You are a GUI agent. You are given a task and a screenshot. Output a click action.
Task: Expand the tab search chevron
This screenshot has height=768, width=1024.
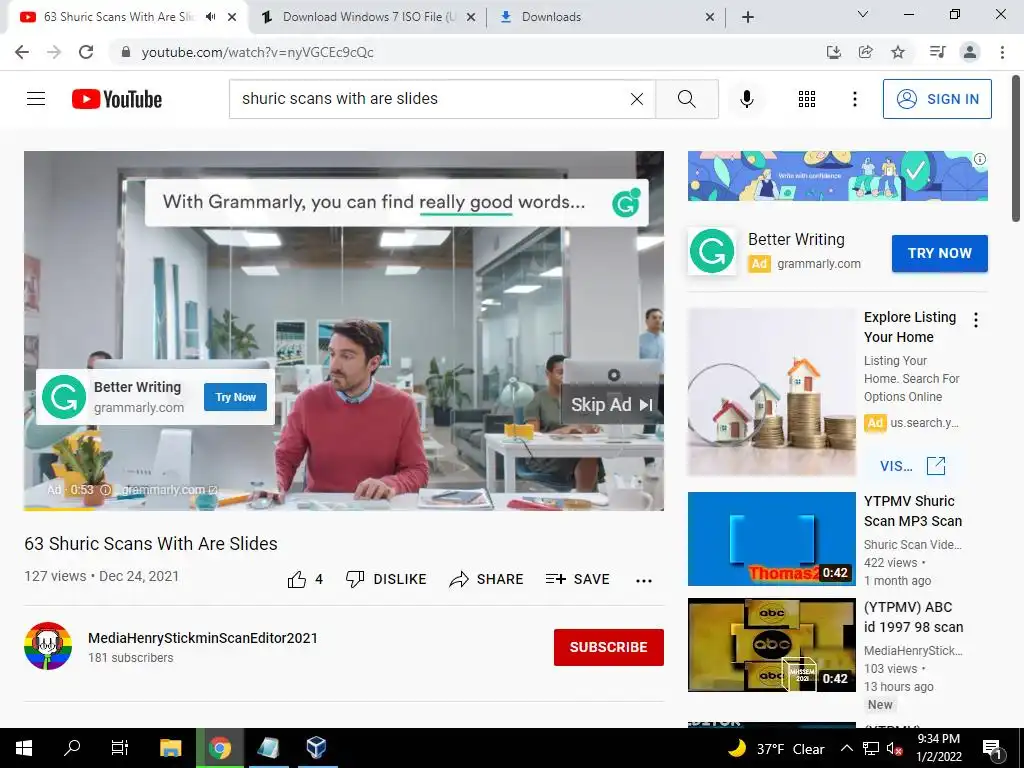862,14
